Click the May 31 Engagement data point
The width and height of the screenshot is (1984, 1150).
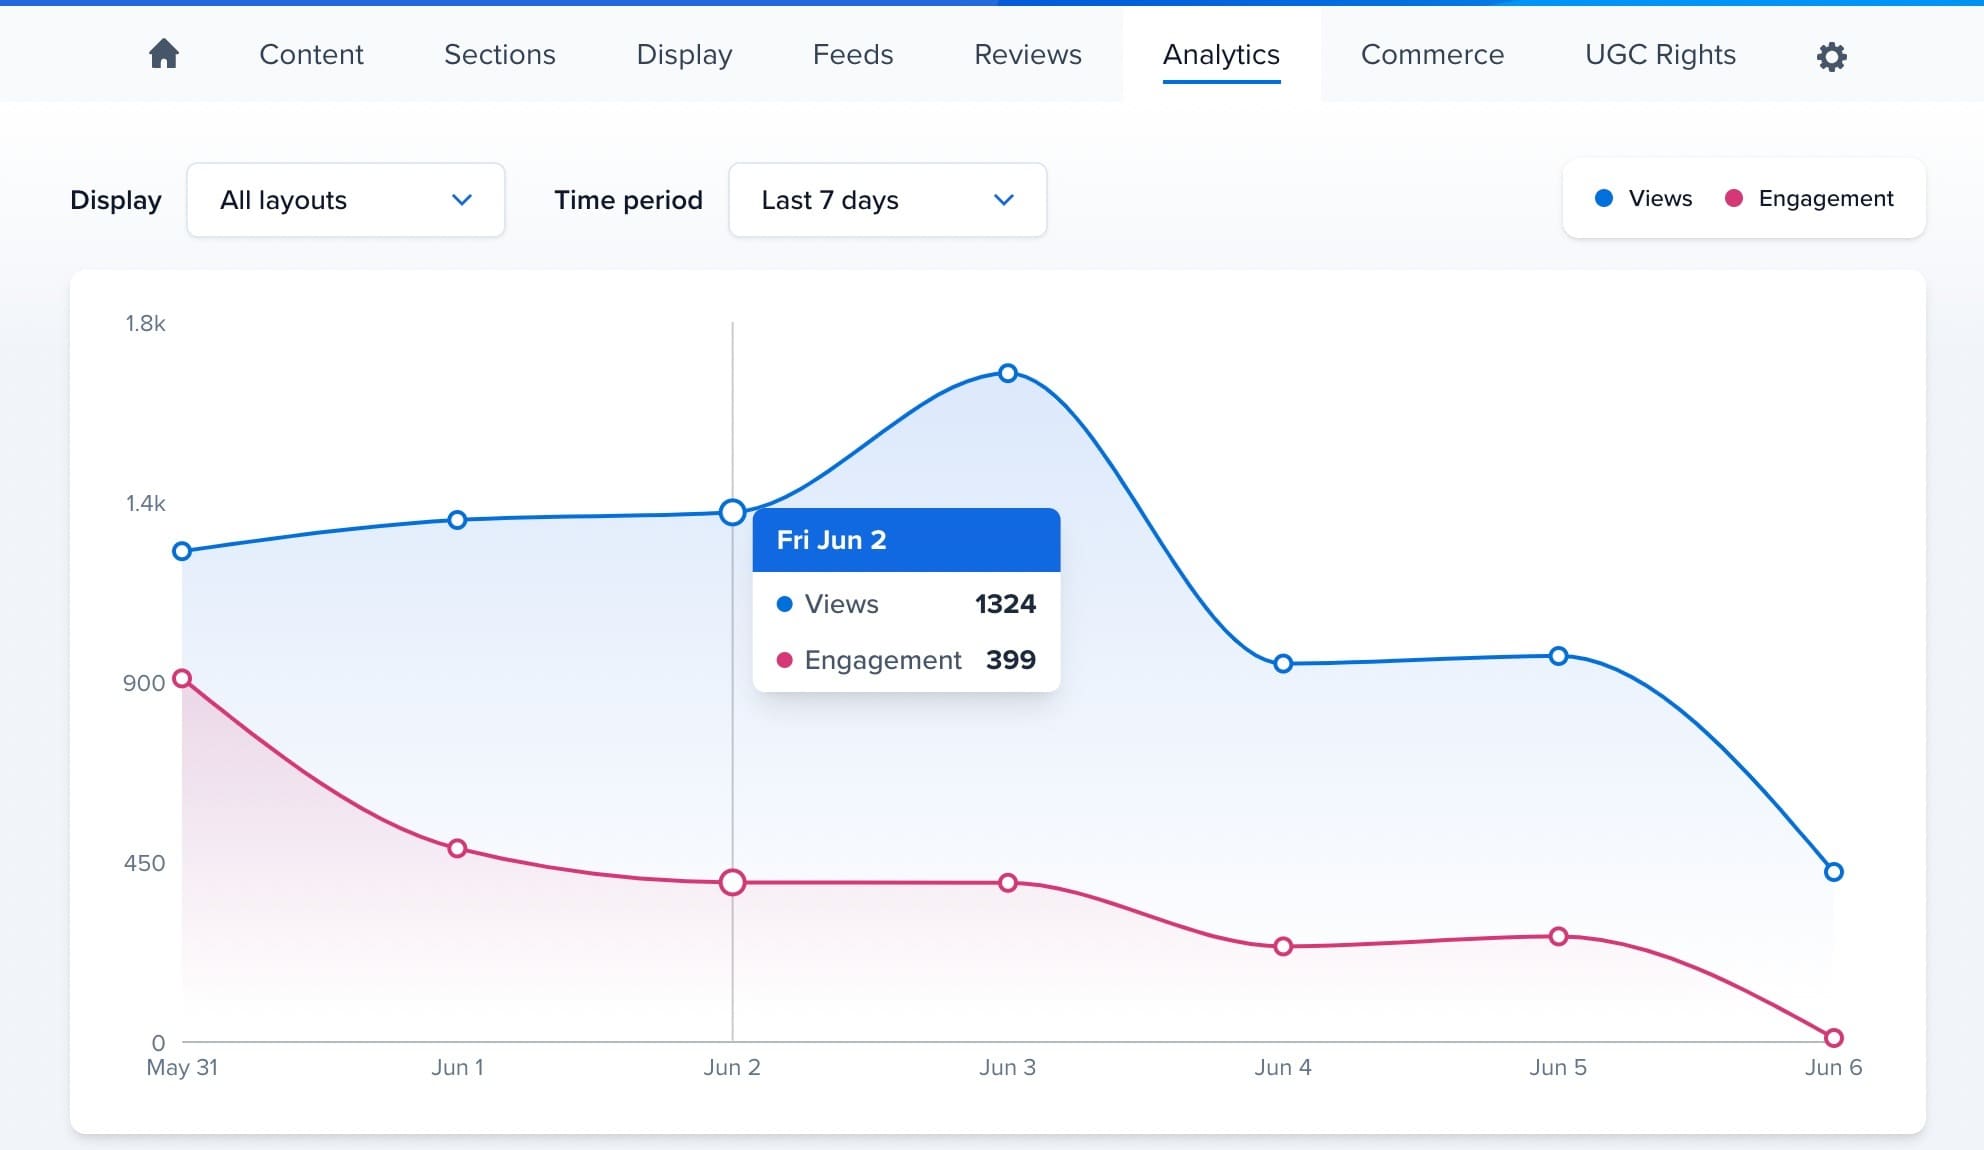[182, 679]
